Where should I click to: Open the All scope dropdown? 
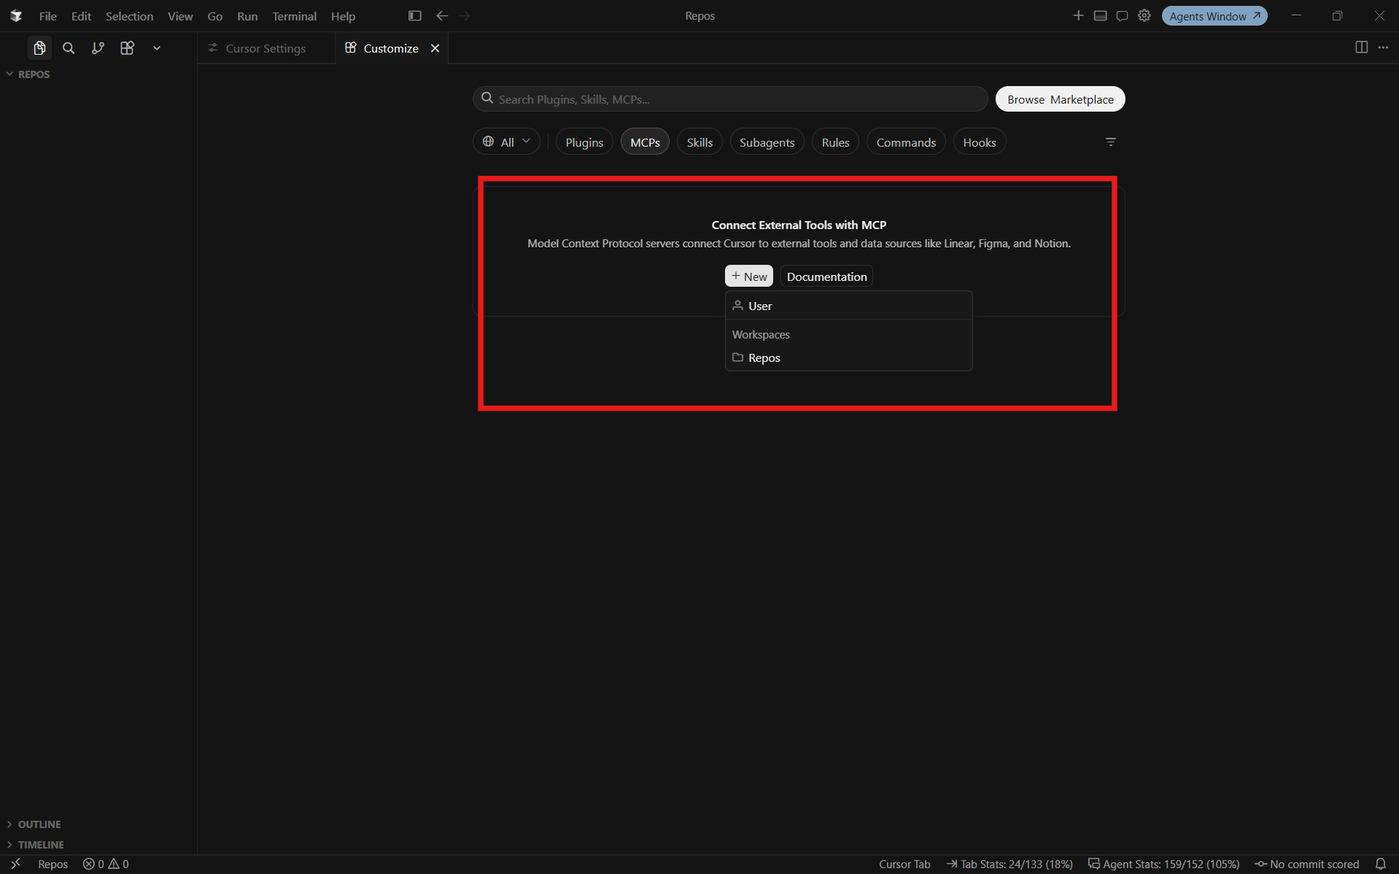[507, 142]
